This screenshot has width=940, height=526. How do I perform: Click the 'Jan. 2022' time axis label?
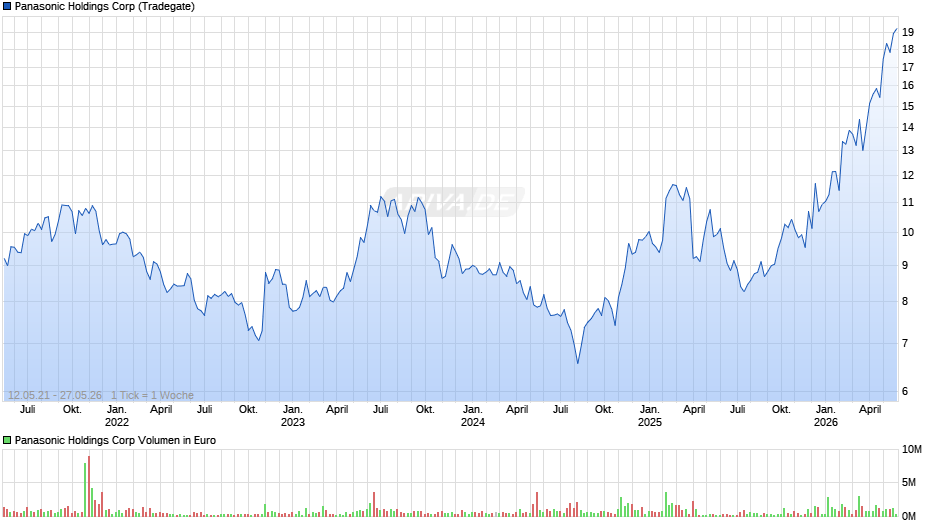pos(116,416)
